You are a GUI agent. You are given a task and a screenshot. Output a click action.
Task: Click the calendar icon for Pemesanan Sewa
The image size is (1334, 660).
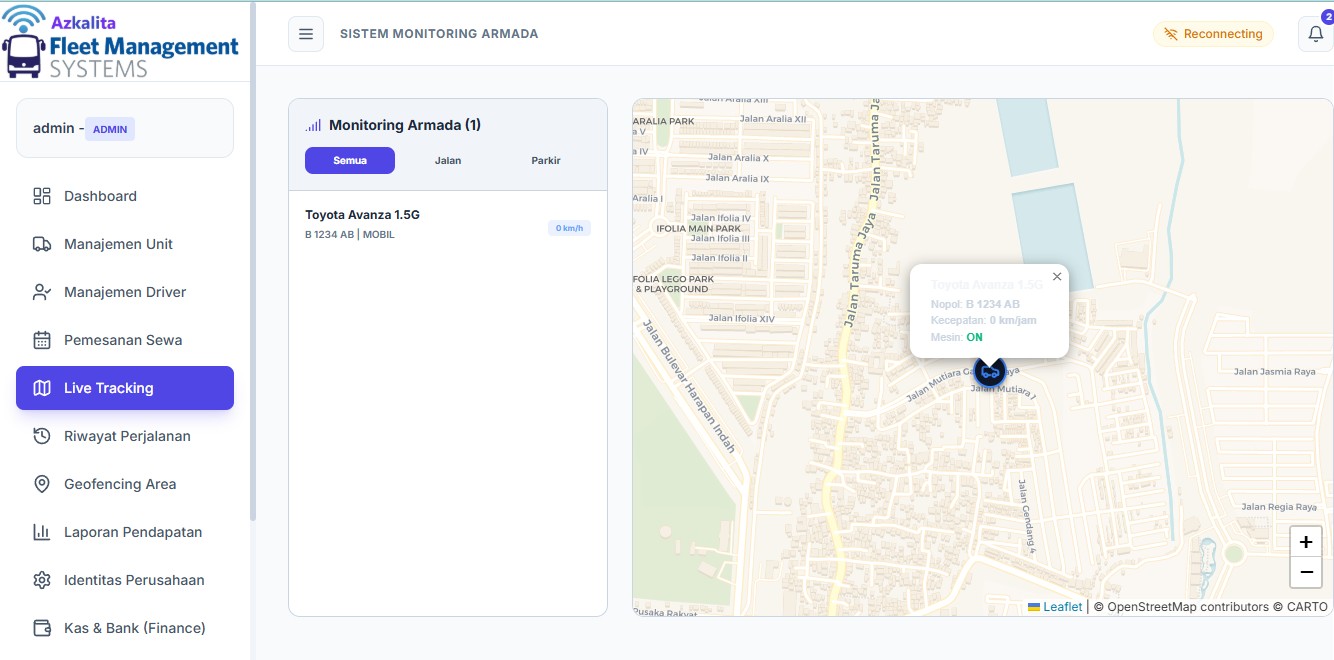(x=42, y=340)
